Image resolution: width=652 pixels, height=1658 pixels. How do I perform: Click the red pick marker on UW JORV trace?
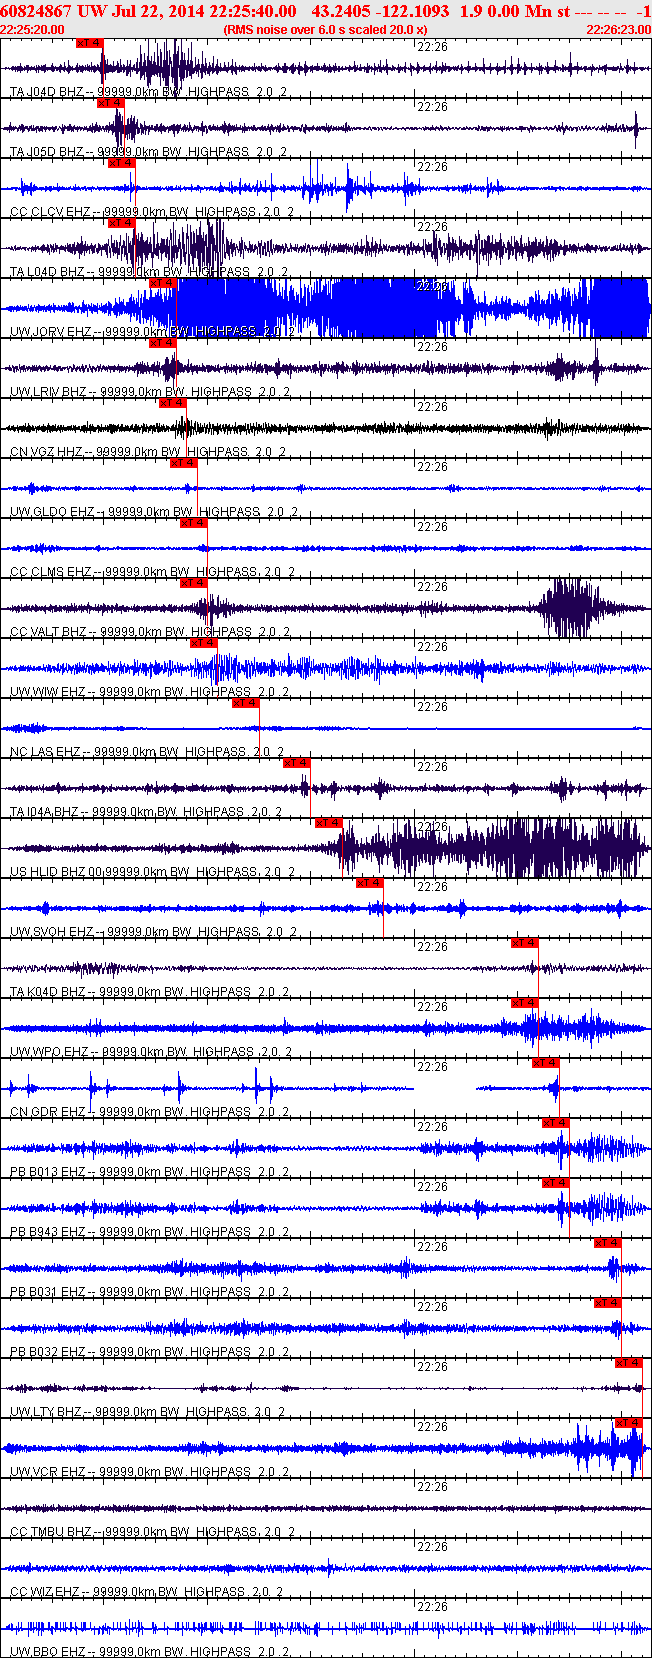tap(163, 283)
